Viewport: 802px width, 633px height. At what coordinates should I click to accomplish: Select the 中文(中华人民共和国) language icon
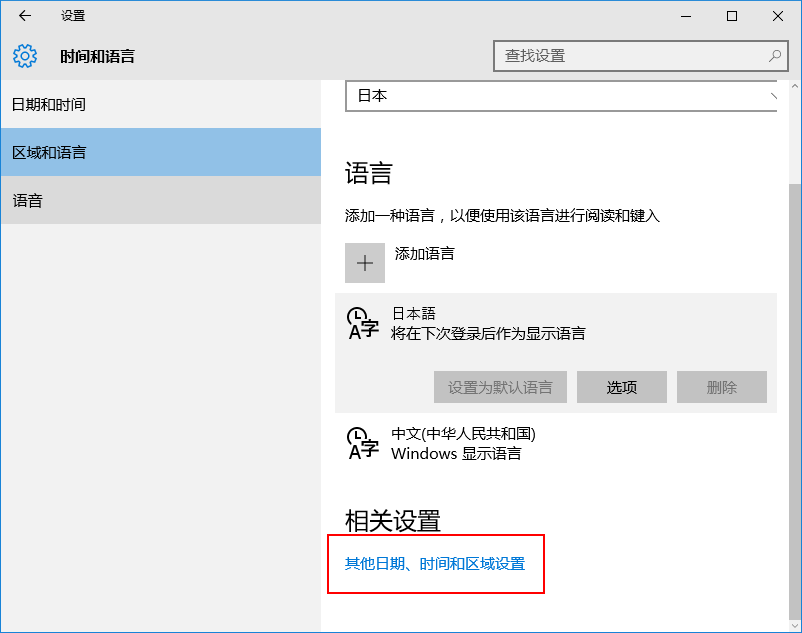point(362,443)
